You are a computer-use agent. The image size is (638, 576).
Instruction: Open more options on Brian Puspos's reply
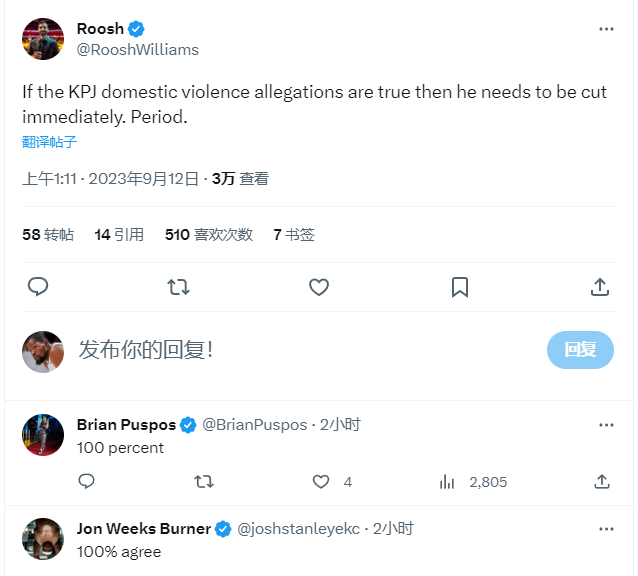tap(606, 424)
